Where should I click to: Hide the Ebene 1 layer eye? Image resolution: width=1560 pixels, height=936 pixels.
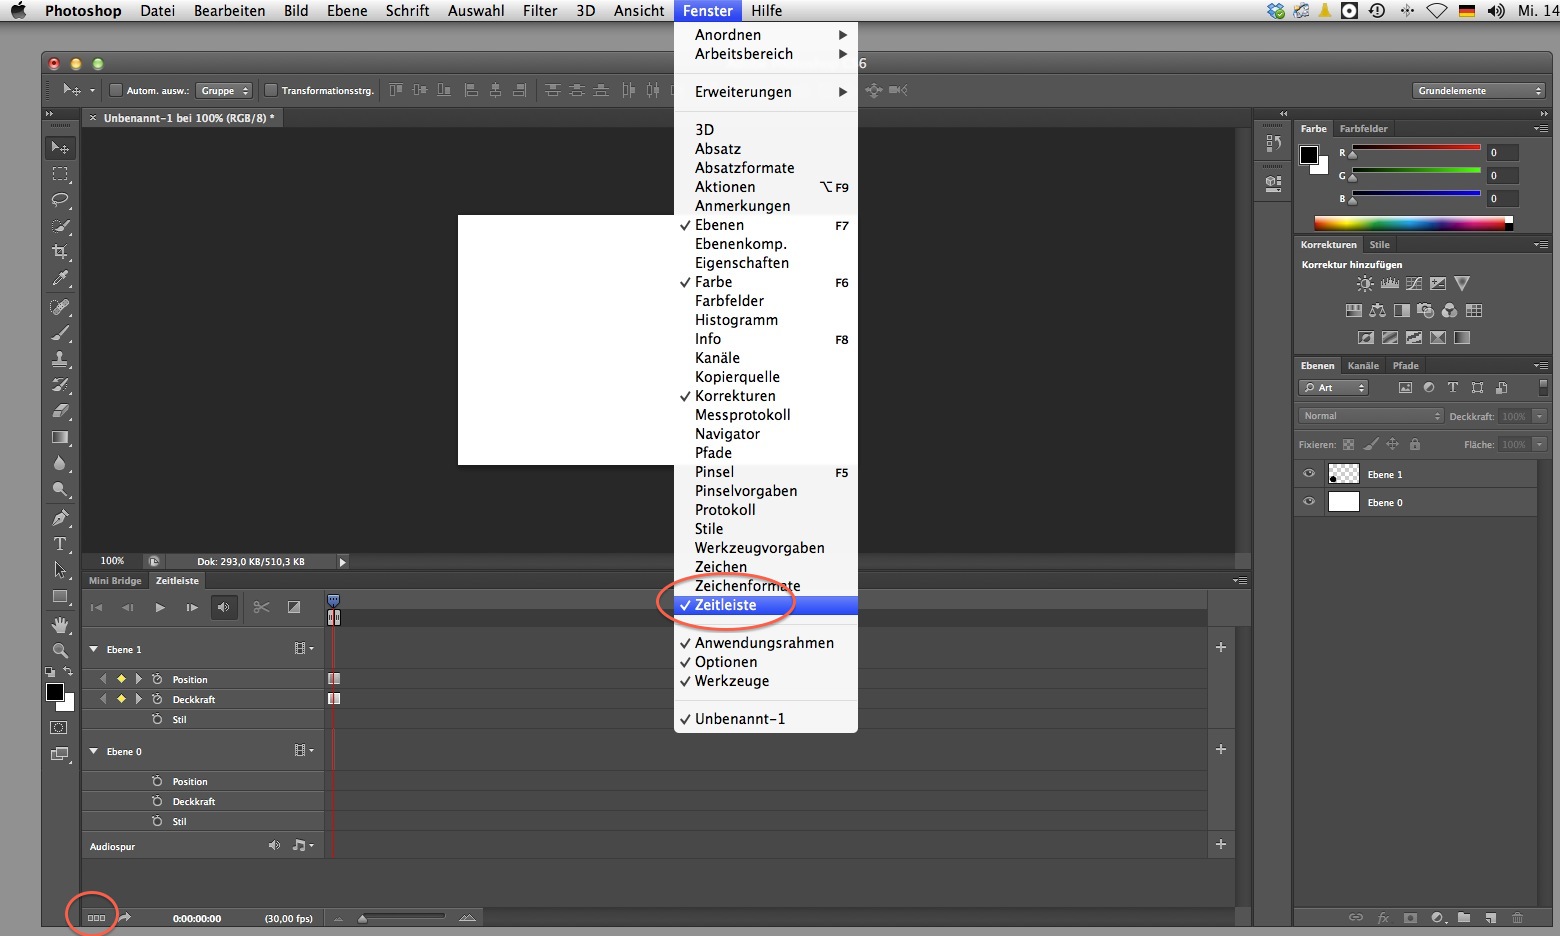point(1308,474)
